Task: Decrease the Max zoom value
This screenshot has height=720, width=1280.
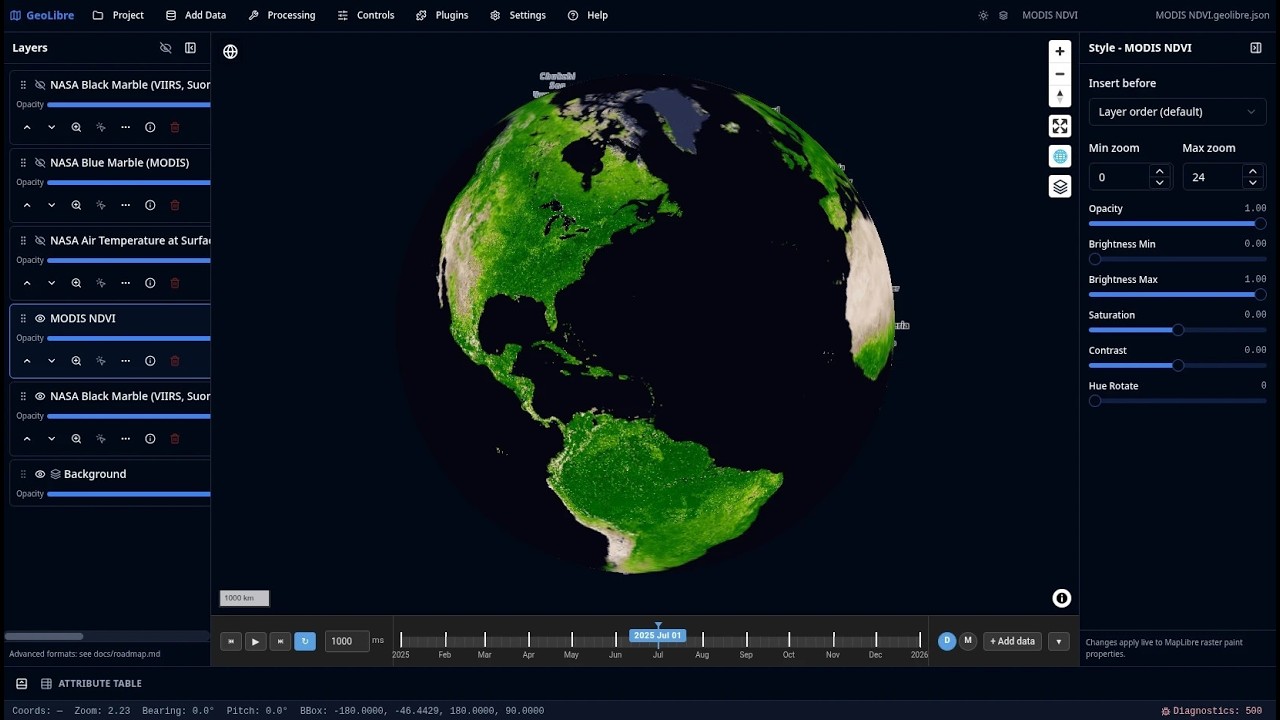Action: [x=1252, y=183]
